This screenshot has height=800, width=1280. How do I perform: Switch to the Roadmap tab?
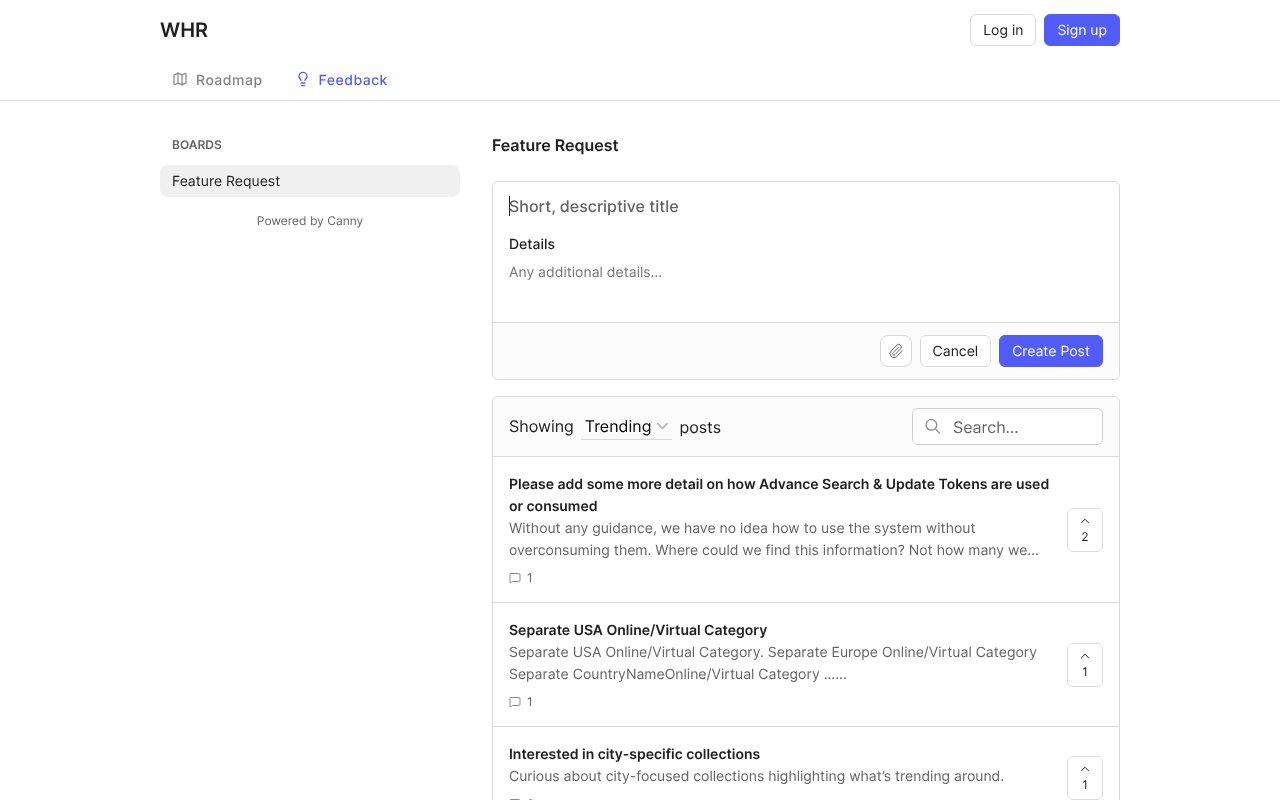[x=217, y=80]
